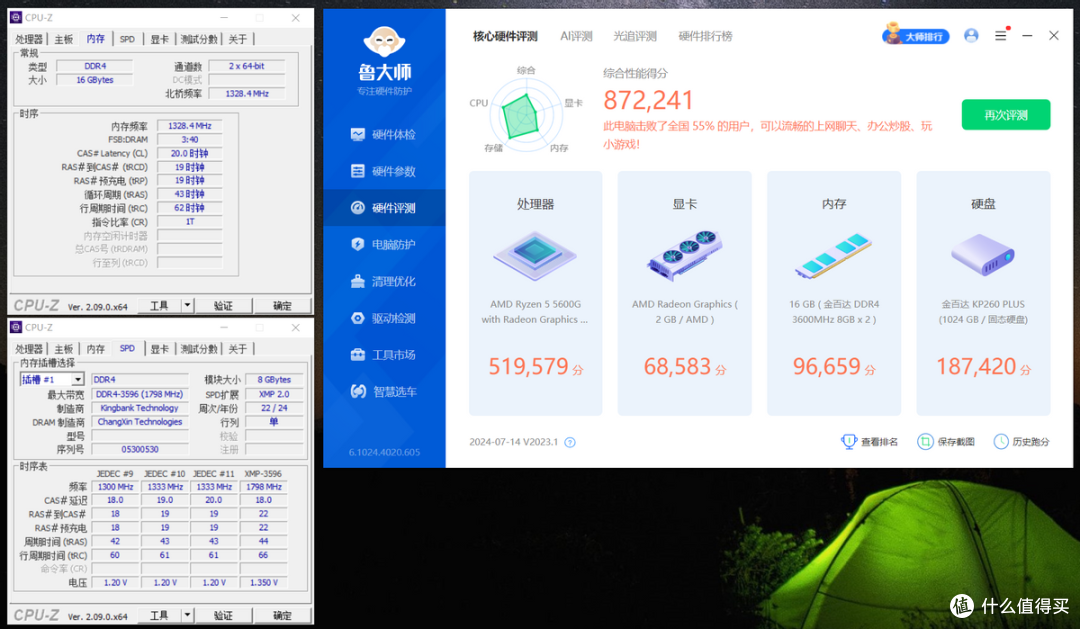
Task: Expand 工具 dropdown arrow in bottom CPU-Z
Action: coord(187,615)
